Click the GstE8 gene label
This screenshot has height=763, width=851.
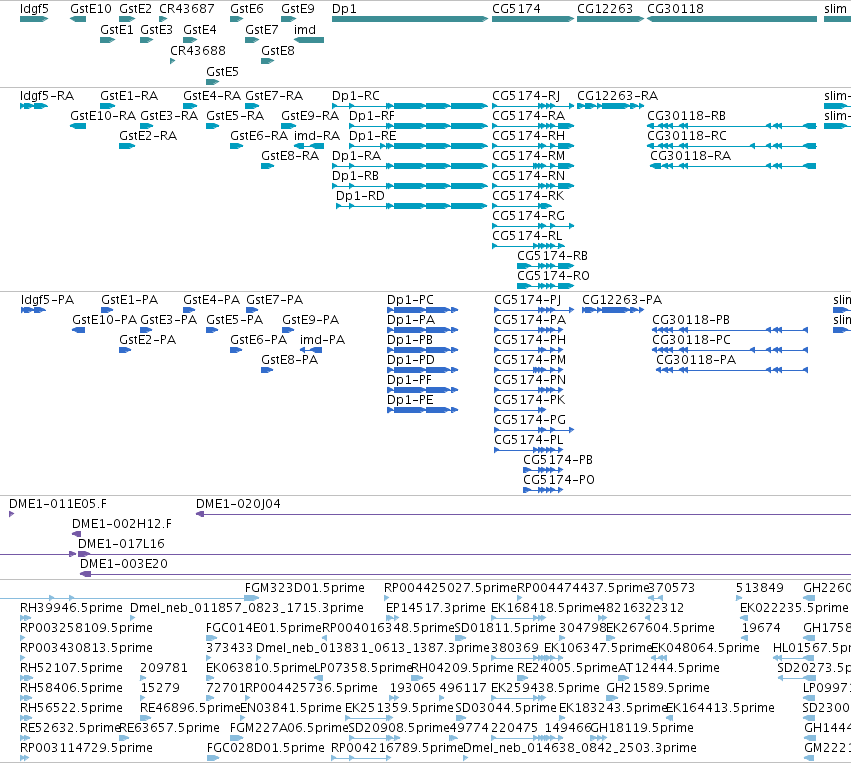[x=277, y=51]
